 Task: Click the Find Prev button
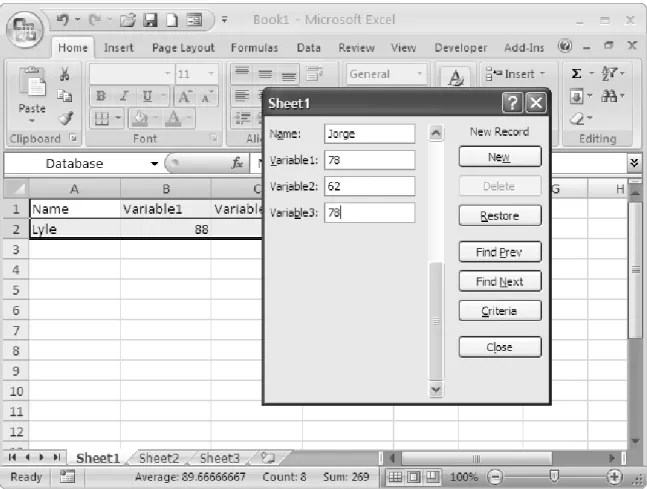(500, 252)
